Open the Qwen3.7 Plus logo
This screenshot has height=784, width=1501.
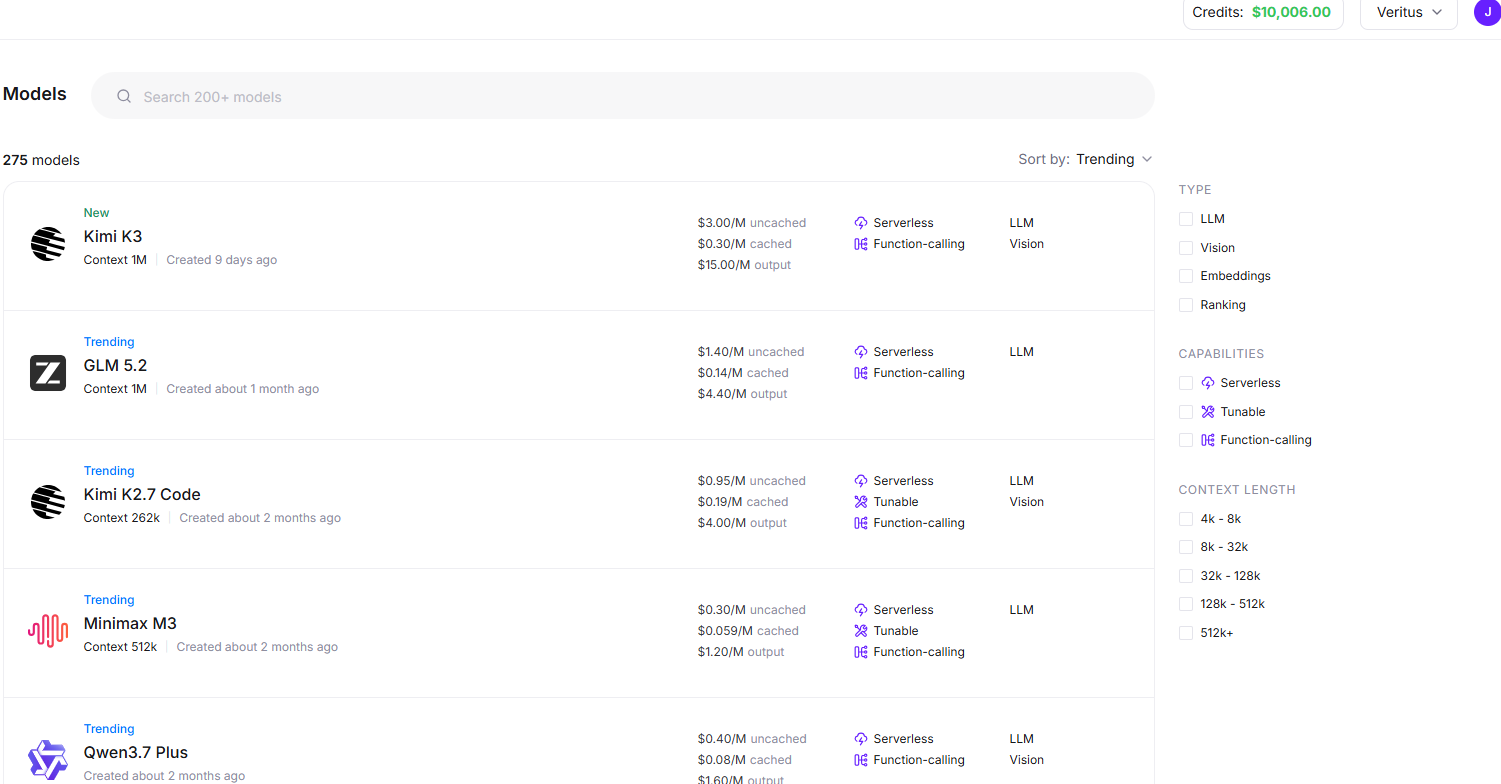(x=48, y=760)
